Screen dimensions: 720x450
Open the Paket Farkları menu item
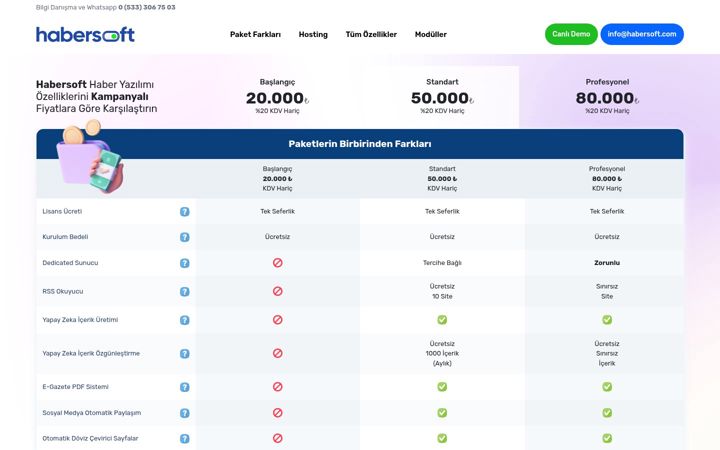point(255,34)
